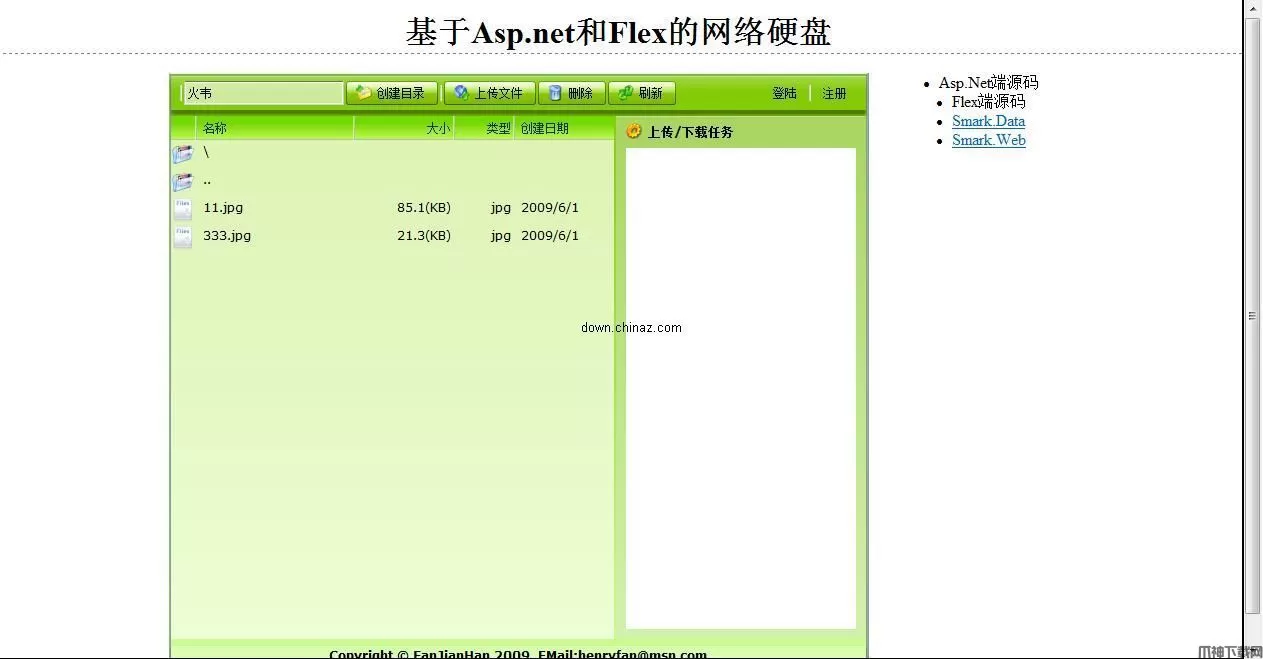The height and width of the screenshot is (659, 1263).
Task: Open the 登陆 login link
Action: click(784, 93)
